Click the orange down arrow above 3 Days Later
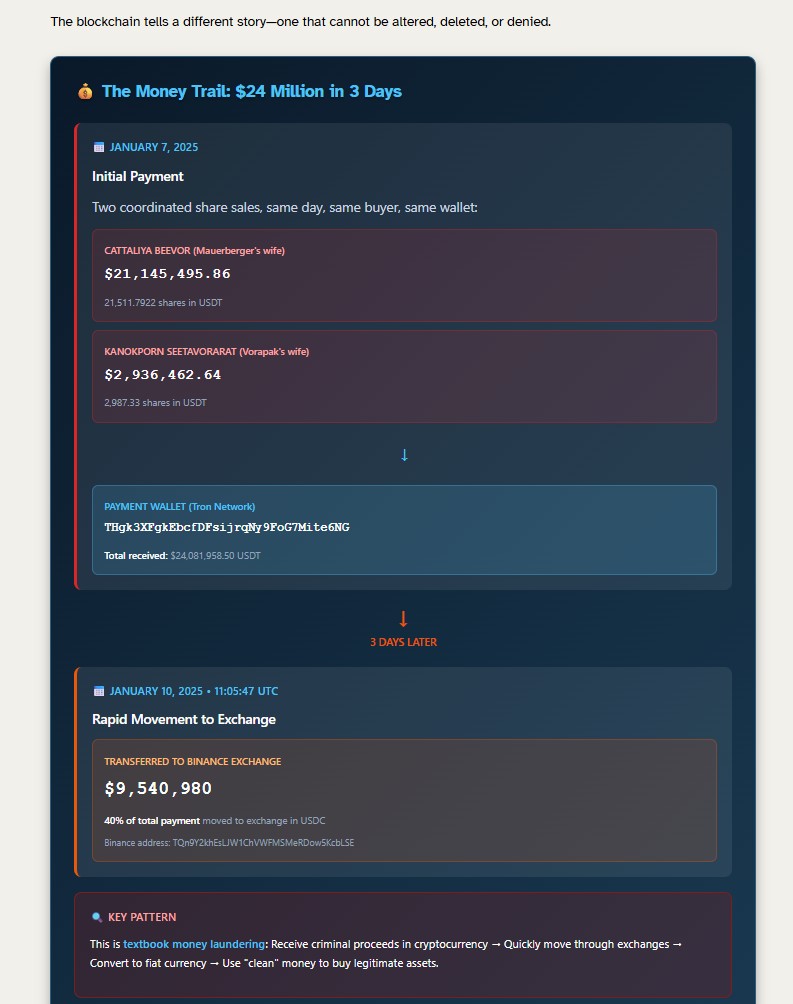The height and width of the screenshot is (1004, 793). coord(403,619)
